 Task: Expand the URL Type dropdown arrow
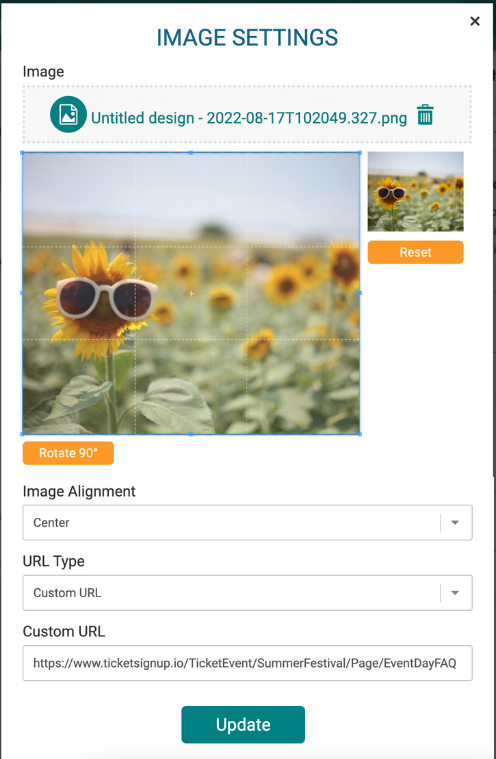[x=455, y=593]
